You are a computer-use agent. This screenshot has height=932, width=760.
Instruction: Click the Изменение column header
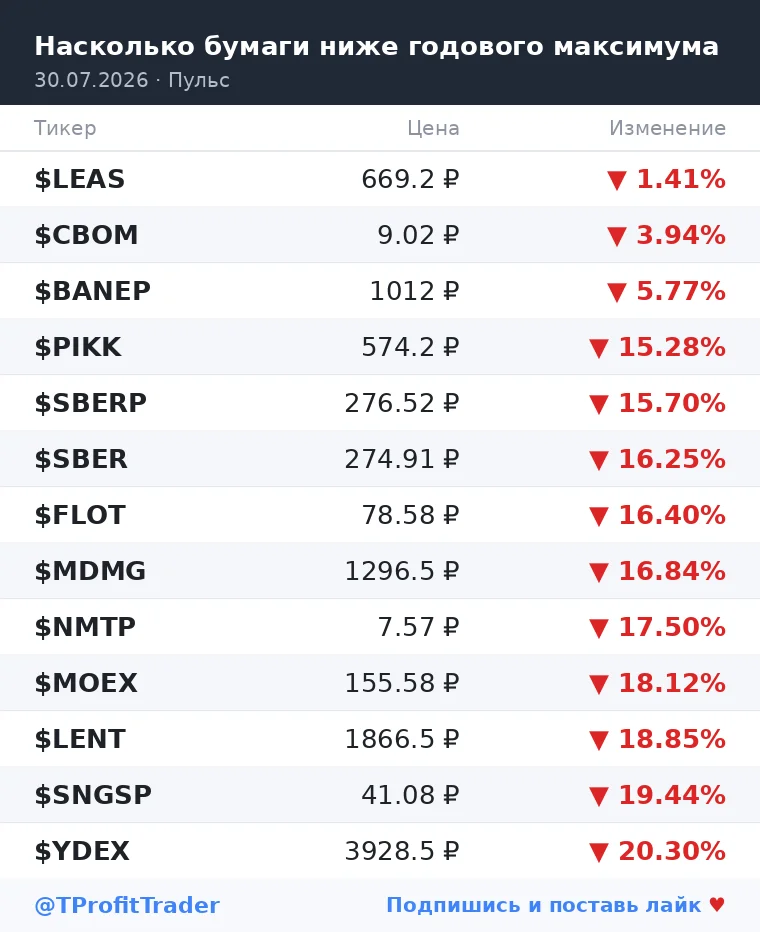coord(667,128)
